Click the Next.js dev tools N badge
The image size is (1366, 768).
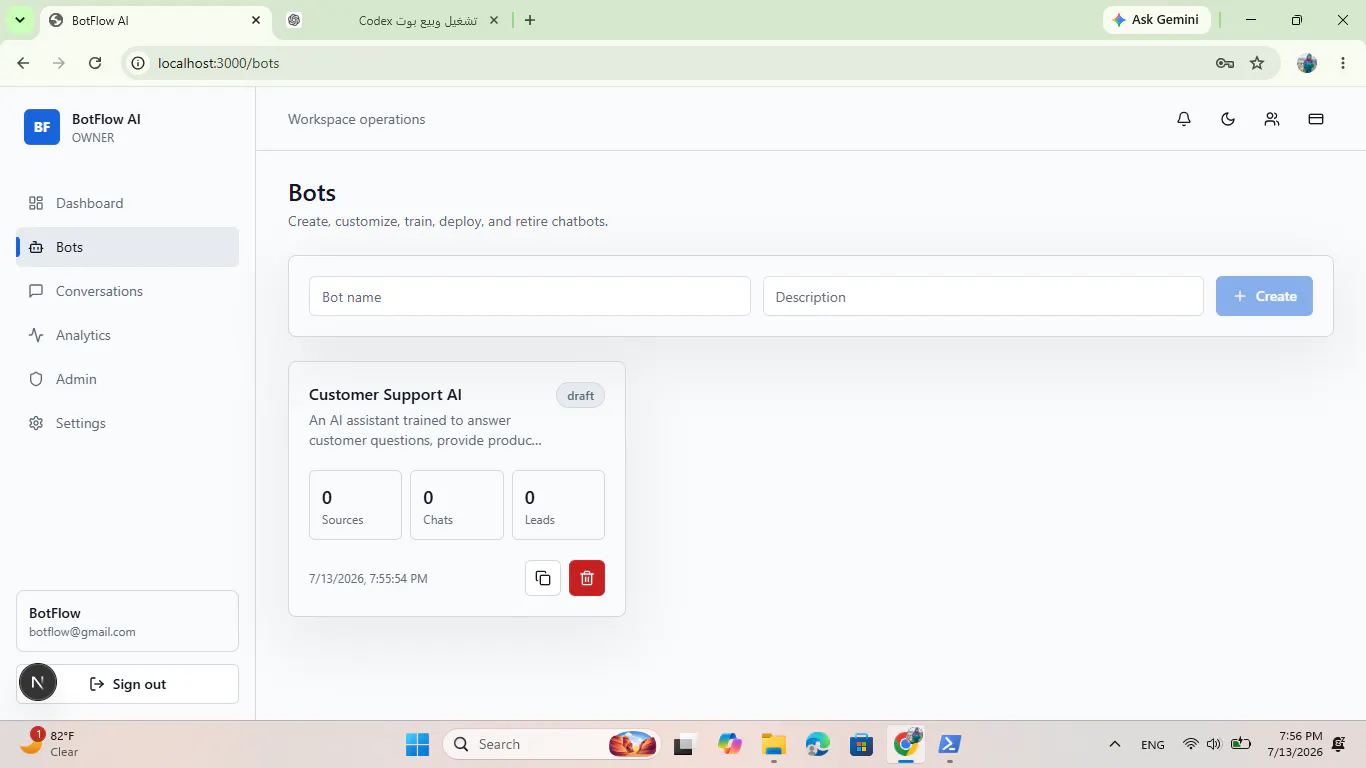click(x=37, y=683)
